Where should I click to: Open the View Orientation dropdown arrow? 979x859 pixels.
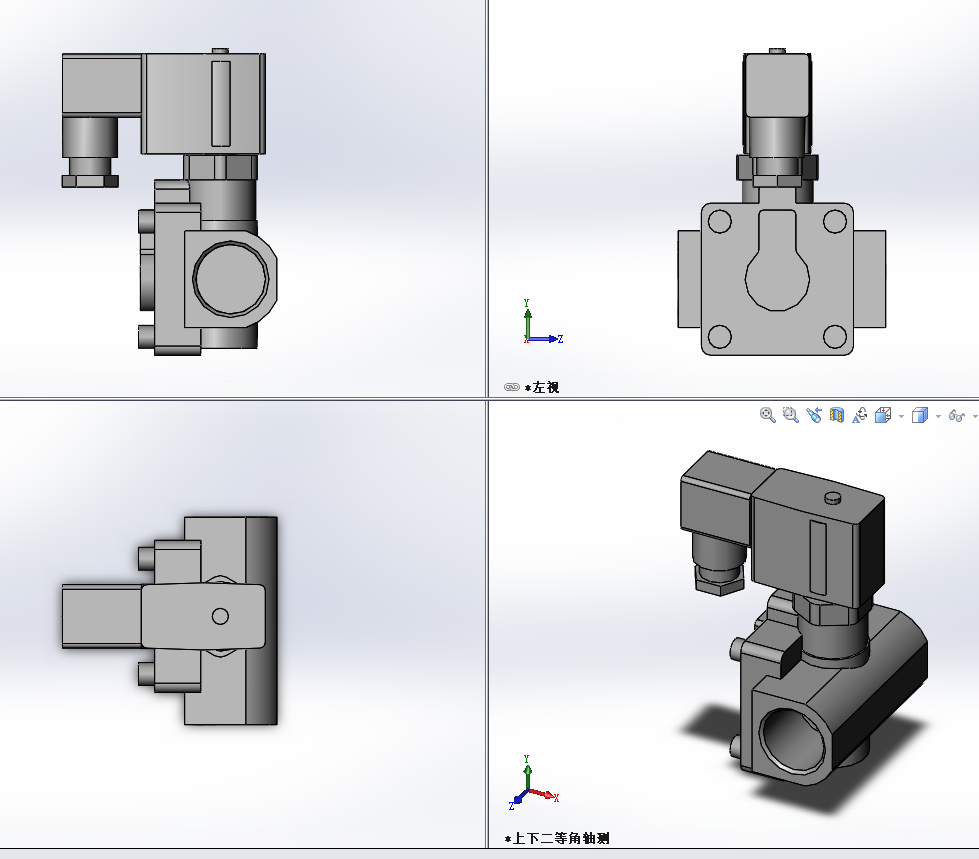[x=901, y=416]
